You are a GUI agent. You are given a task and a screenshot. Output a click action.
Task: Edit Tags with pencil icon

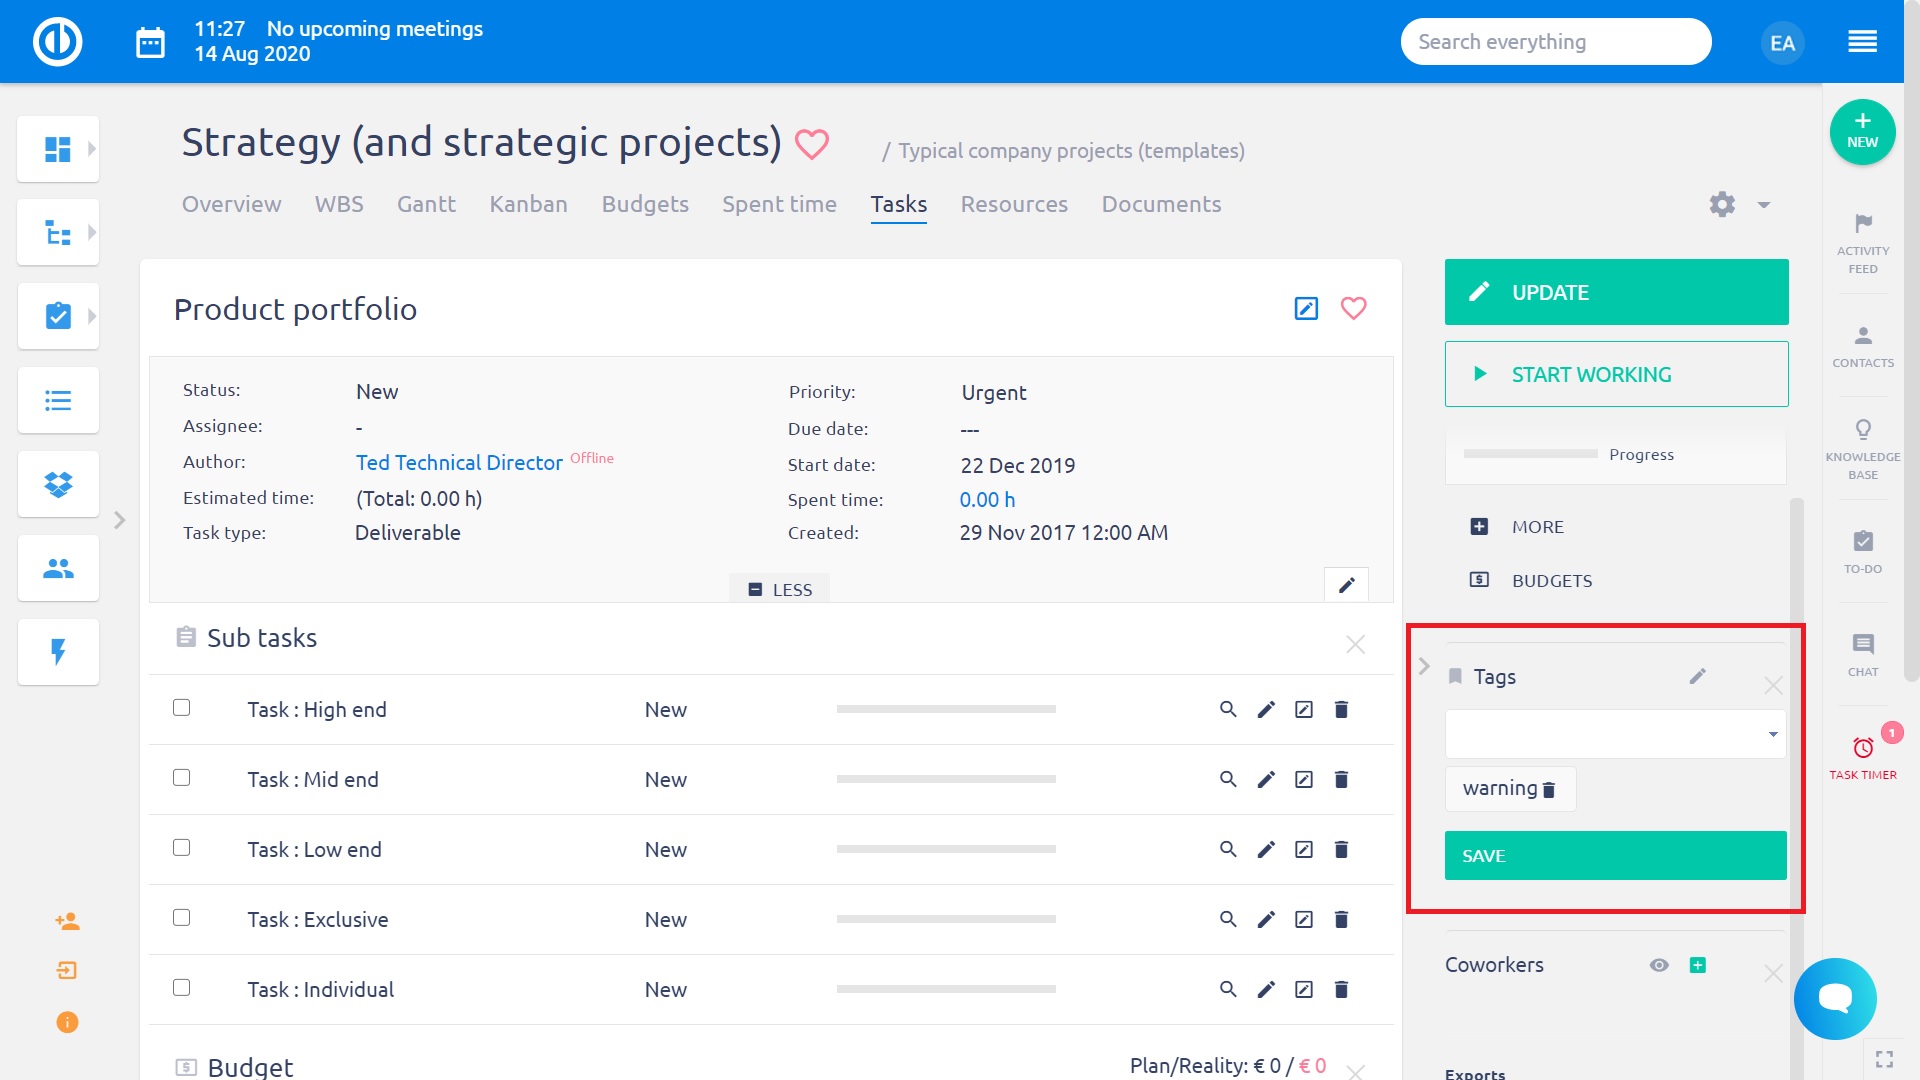coord(1697,677)
